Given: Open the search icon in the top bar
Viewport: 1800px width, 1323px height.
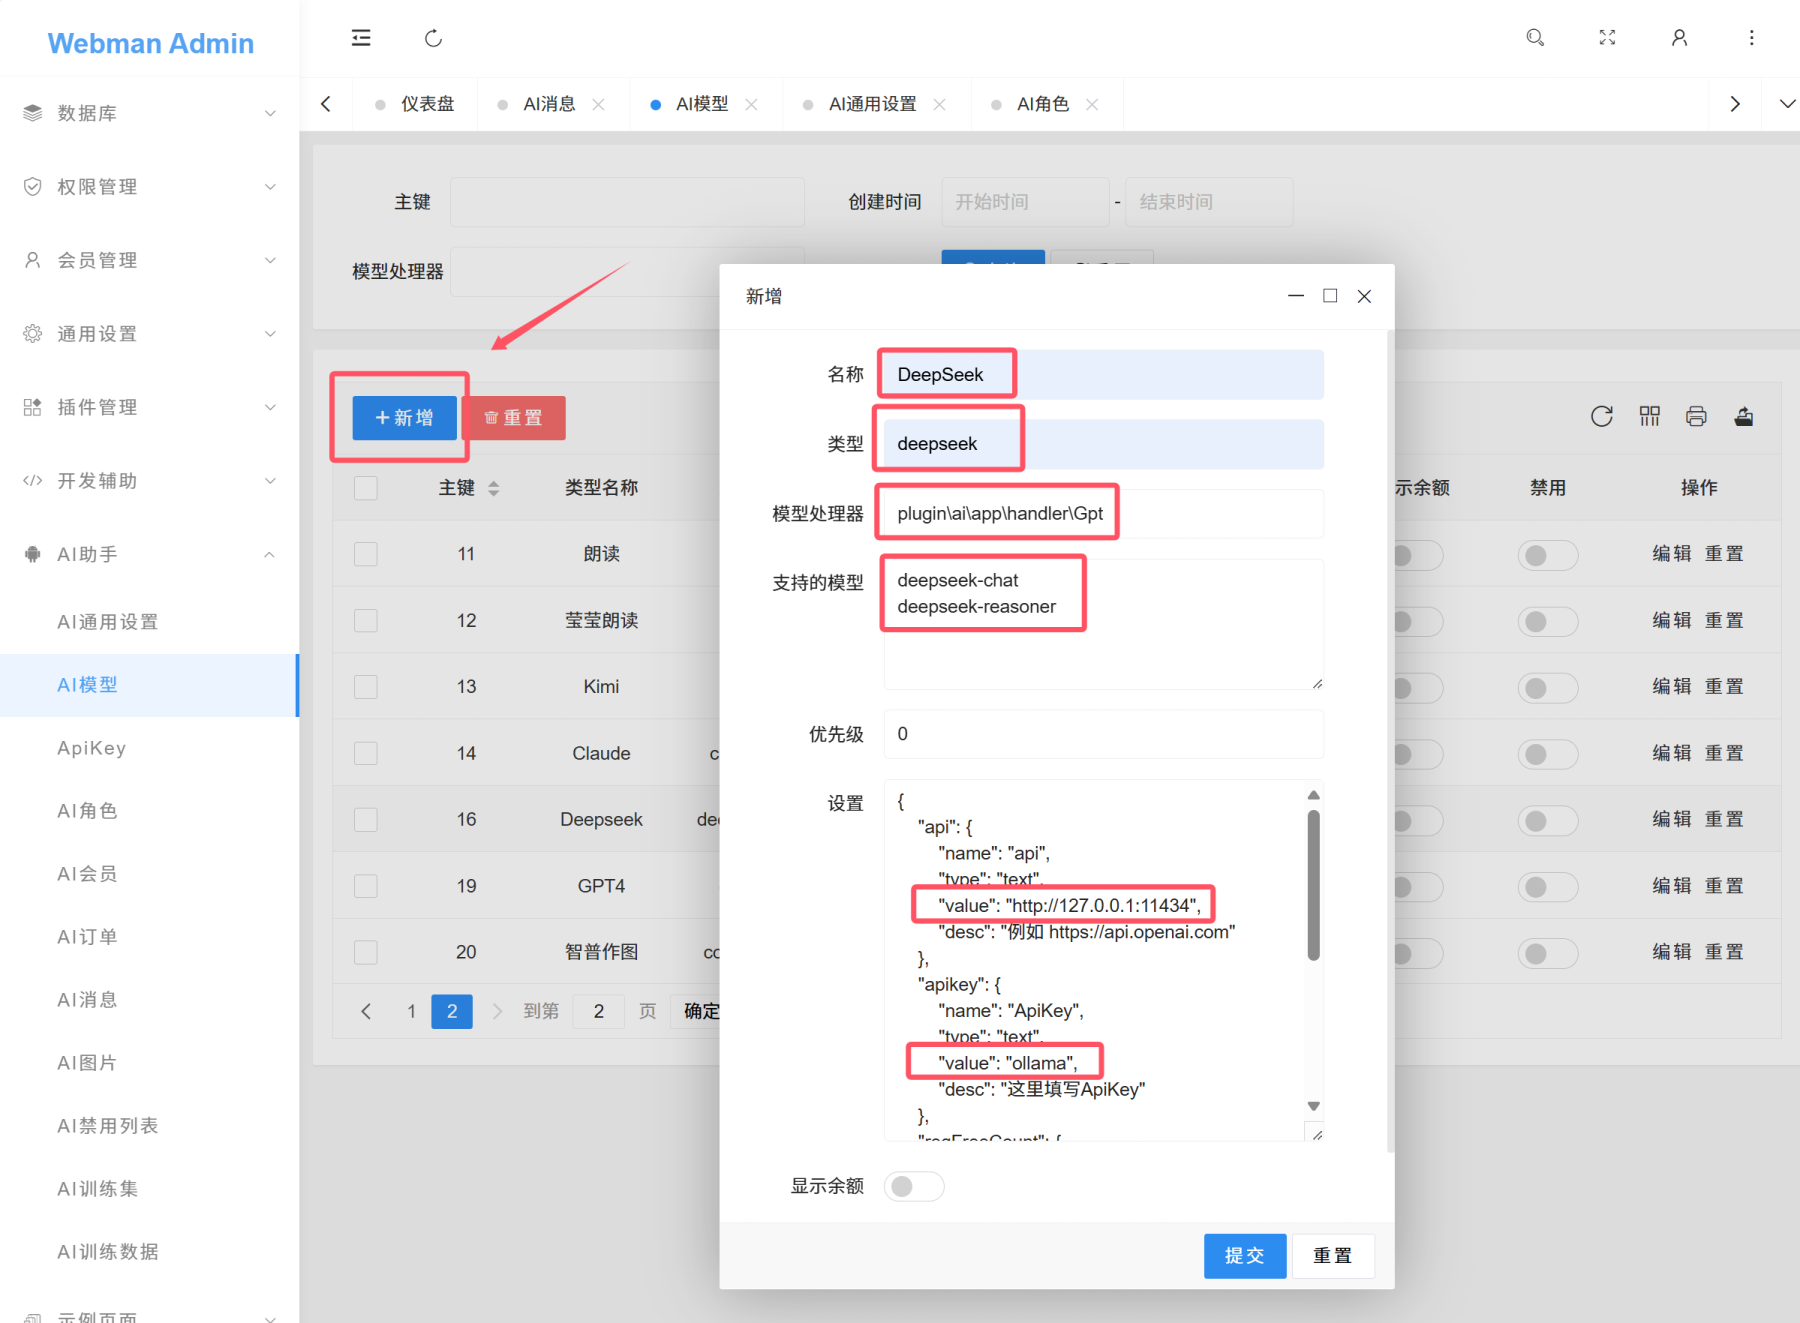Looking at the screenshot, I should (1535, 38).
